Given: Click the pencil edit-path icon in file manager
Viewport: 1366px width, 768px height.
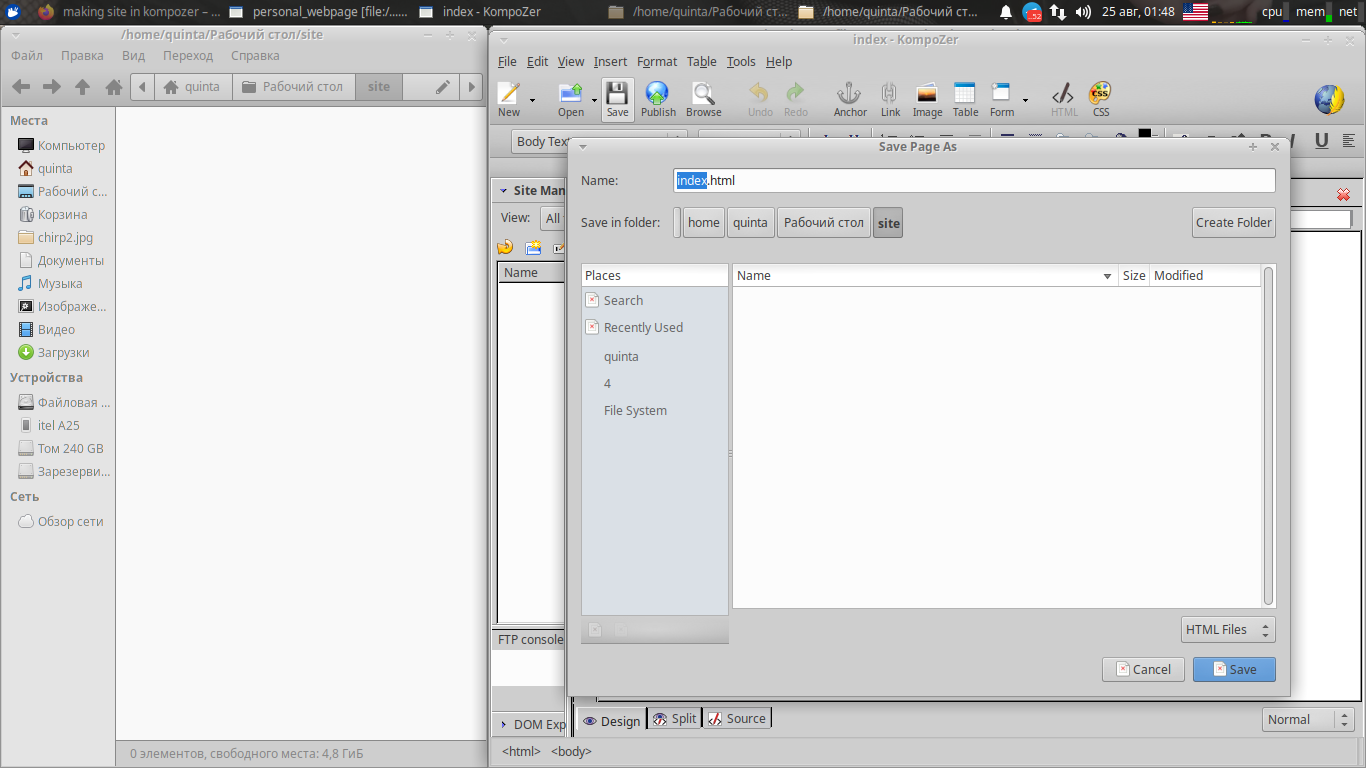Looking at the screenshot, I should 443,87.
